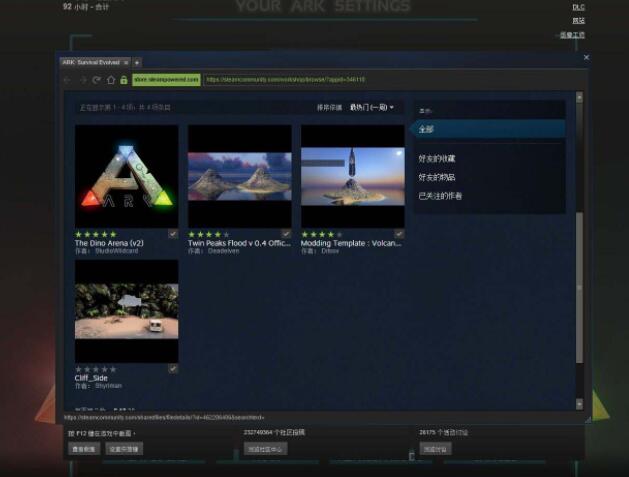
Task: Close the overlay browser window
Action: (586, 58)
